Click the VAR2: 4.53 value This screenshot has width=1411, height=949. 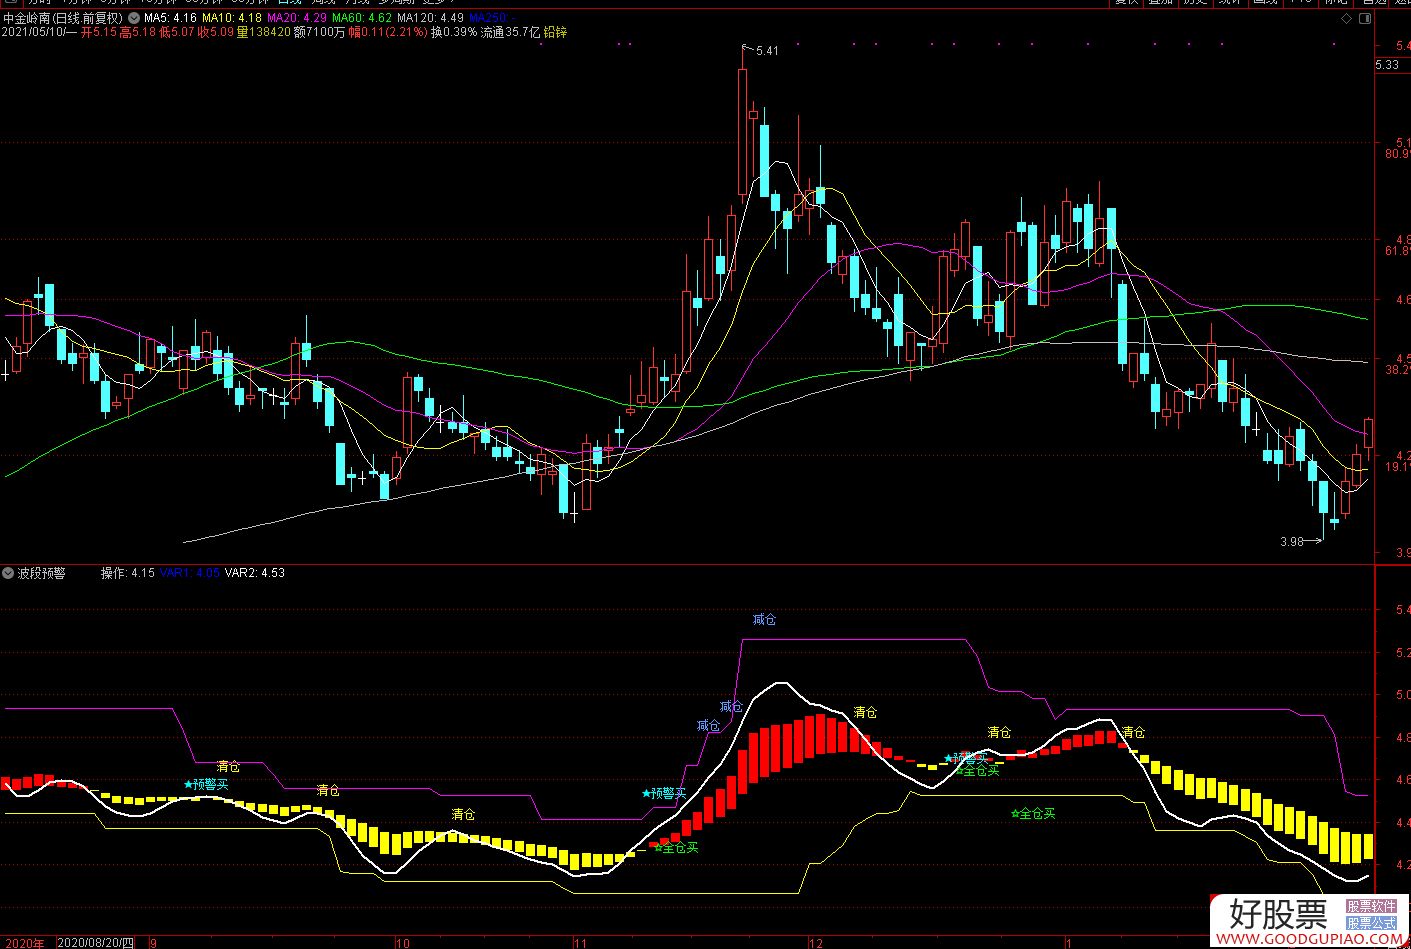(x=255, y=573)
